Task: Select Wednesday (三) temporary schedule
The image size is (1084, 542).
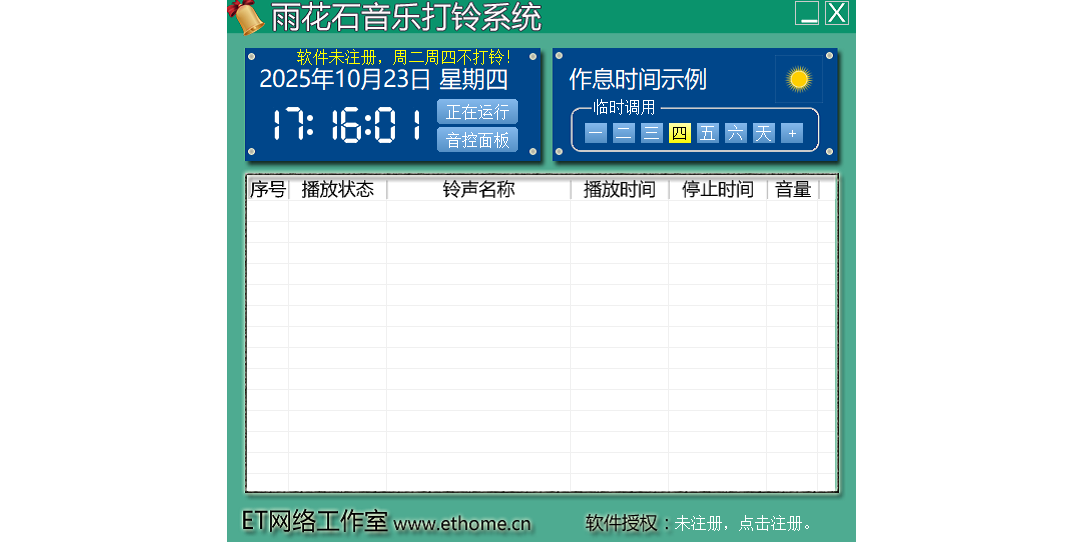Action: pyautogui.click(x=652, y=133)
